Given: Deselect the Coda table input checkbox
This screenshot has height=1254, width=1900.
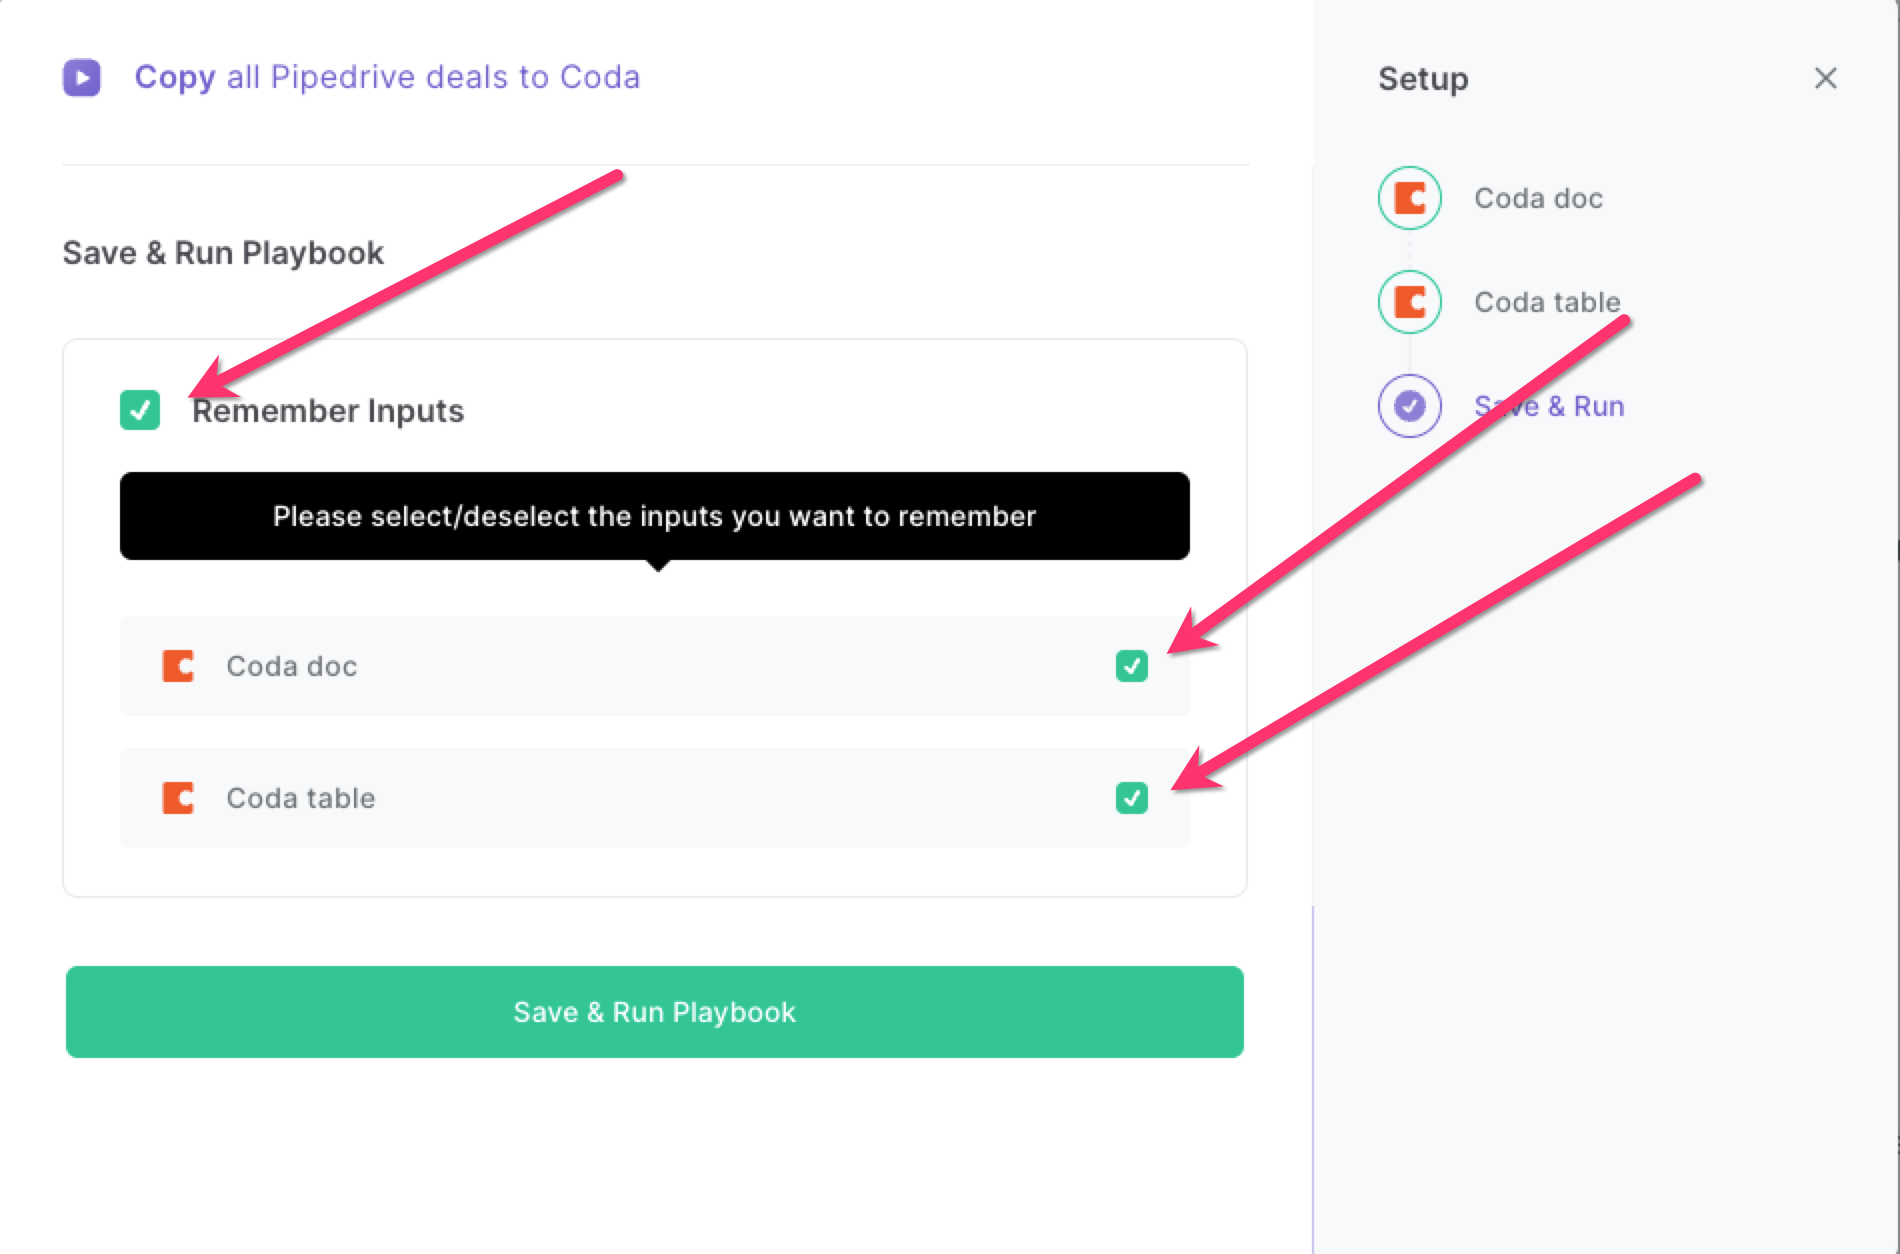Looking at the screenshot, I should coord(1132,798).
